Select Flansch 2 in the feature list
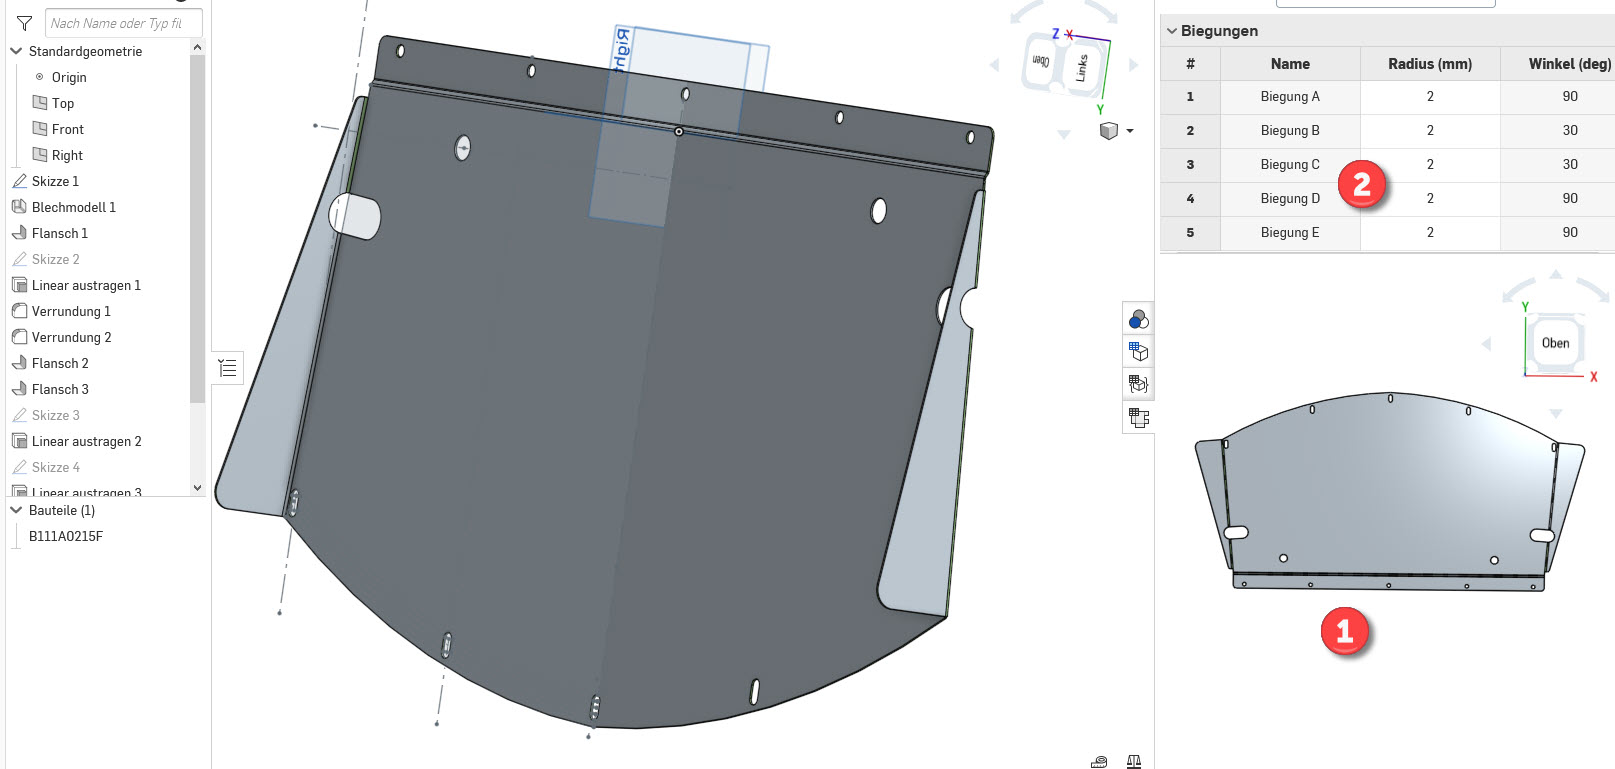The width and height of the screenshot is (1615, 769). tap(60, 363)
